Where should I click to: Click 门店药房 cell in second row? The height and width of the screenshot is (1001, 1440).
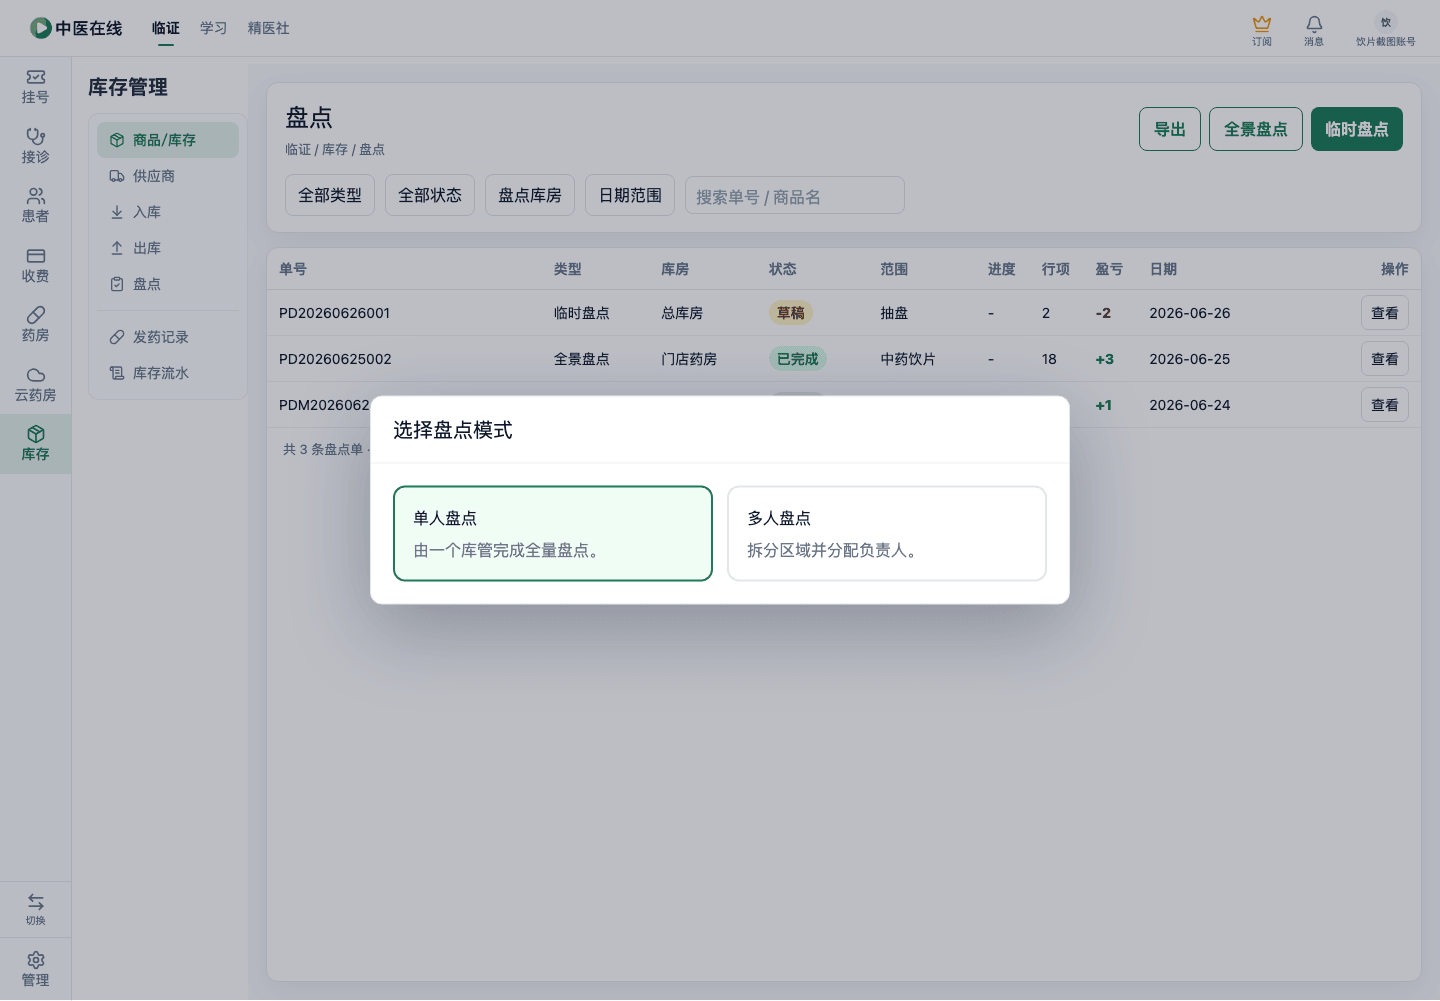point(689,359)
